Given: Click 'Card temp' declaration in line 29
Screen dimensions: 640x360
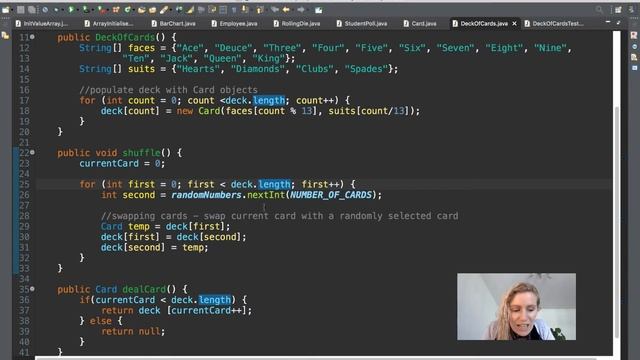Looking at the screenshot, I should pos(125,227).
